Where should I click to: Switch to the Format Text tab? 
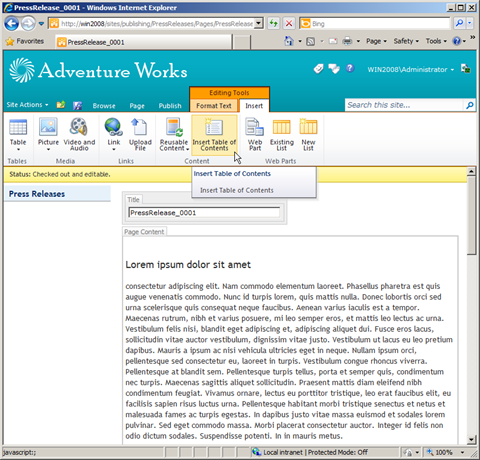pyautogui.click(x=214, y=106)
